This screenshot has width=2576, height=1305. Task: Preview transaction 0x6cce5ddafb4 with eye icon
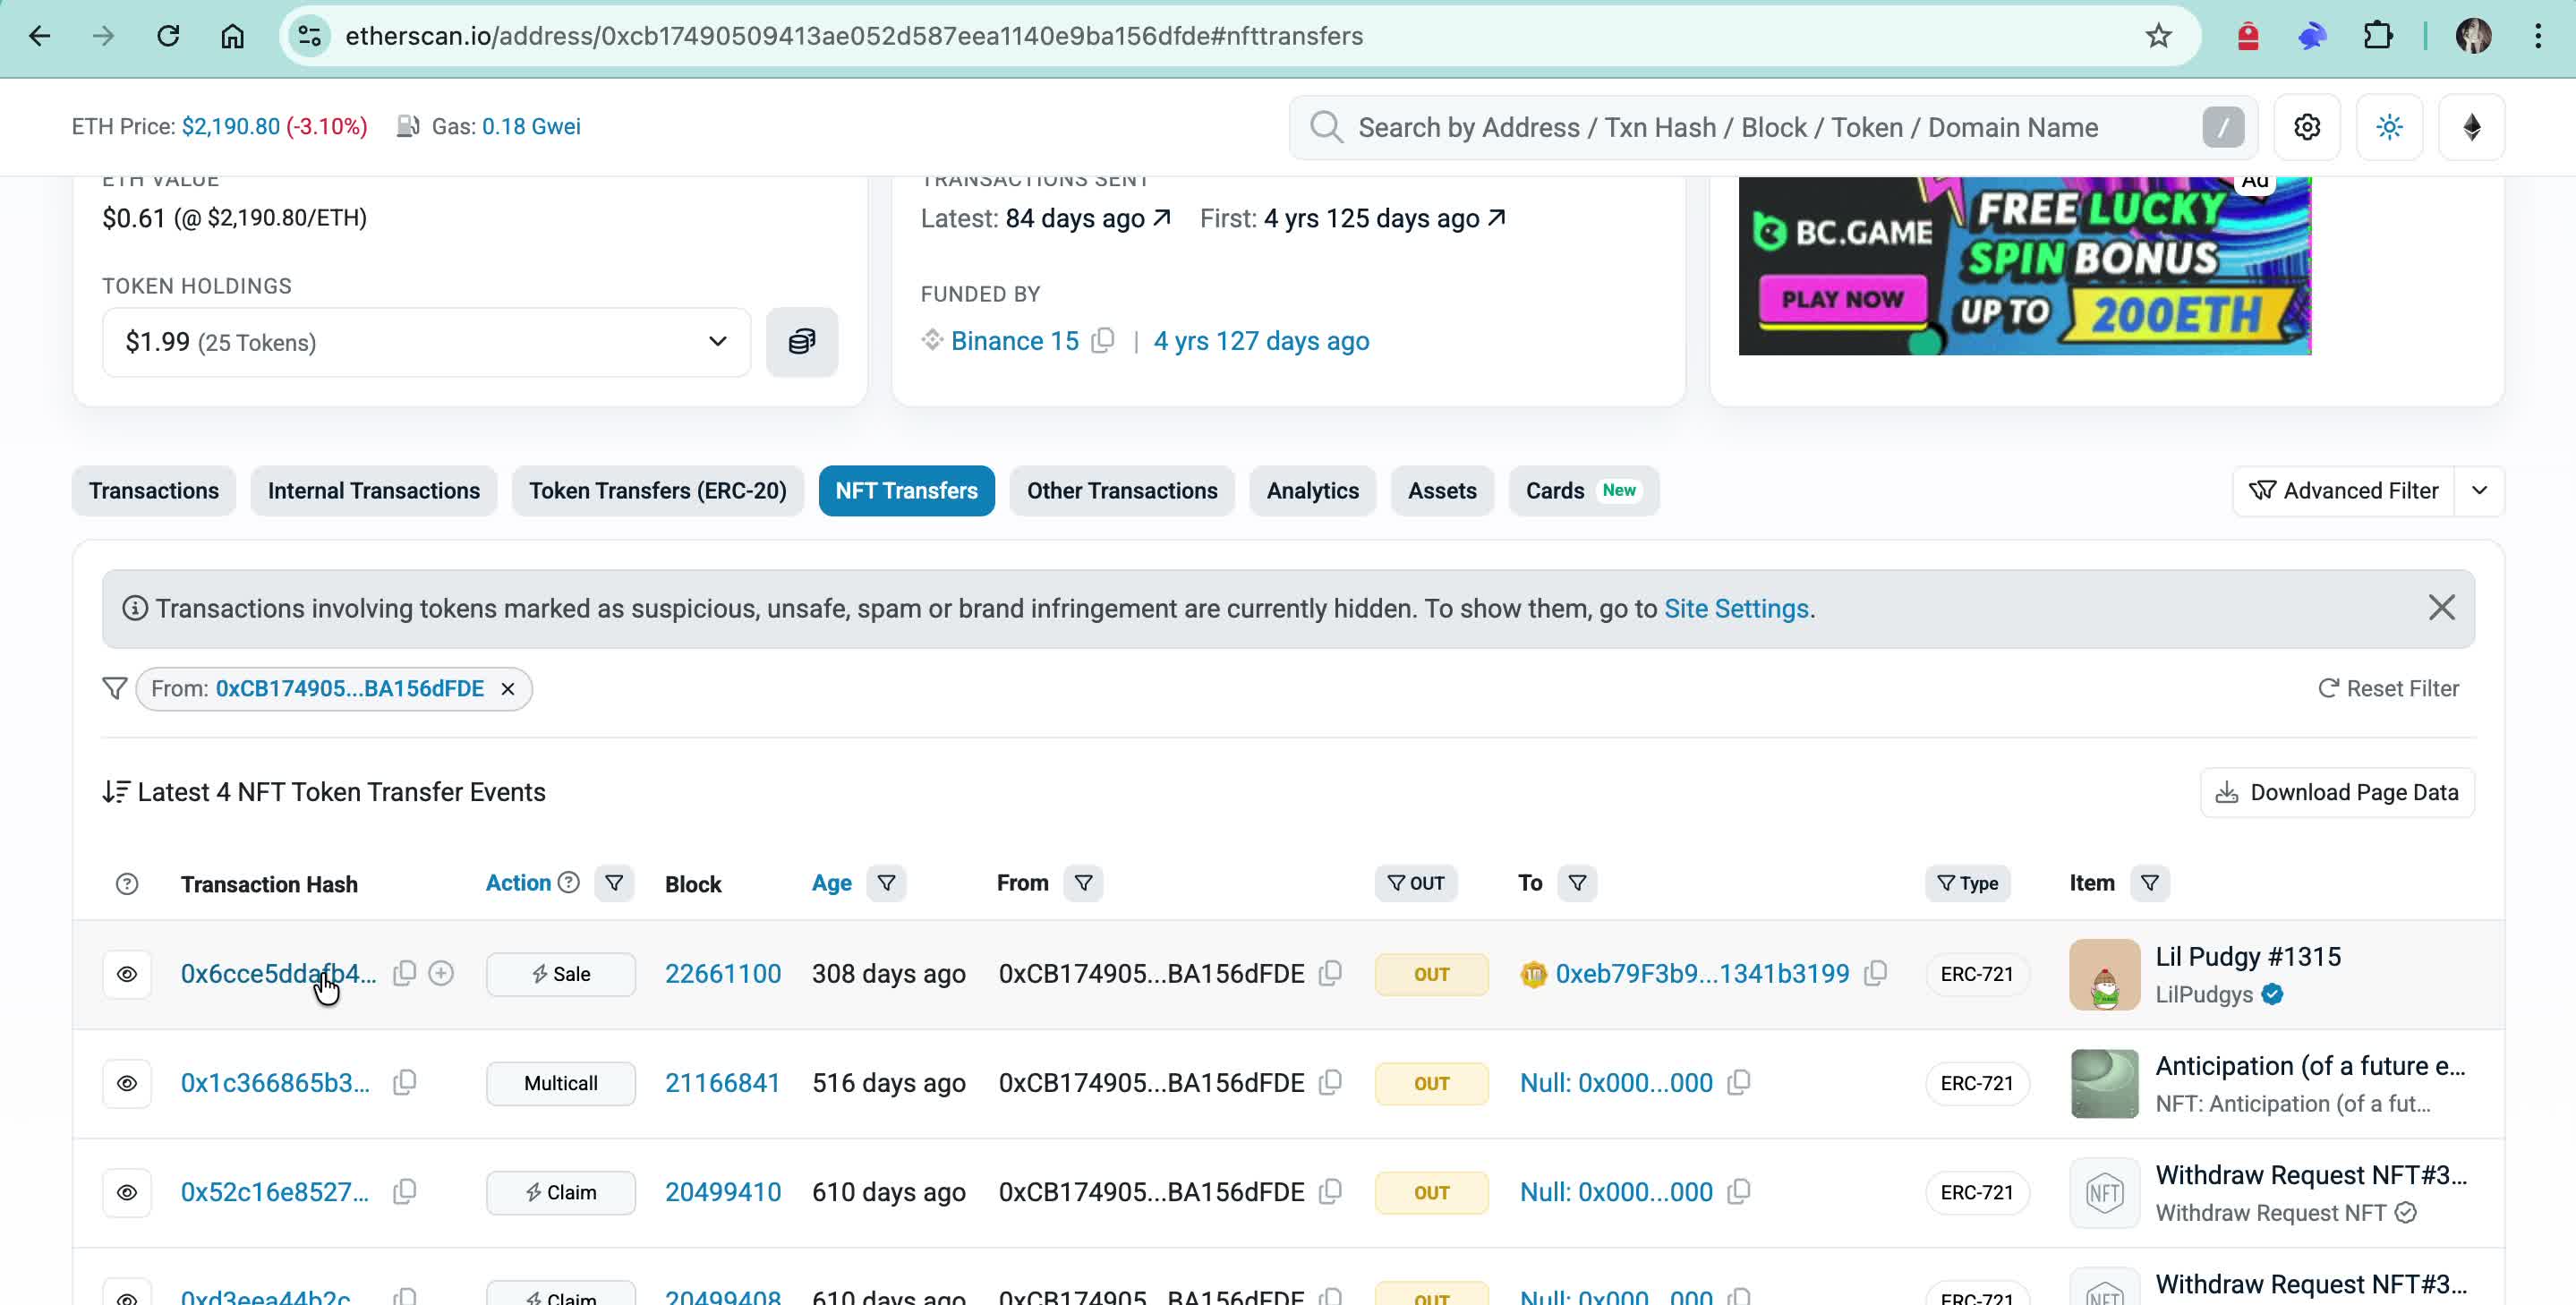127,974
